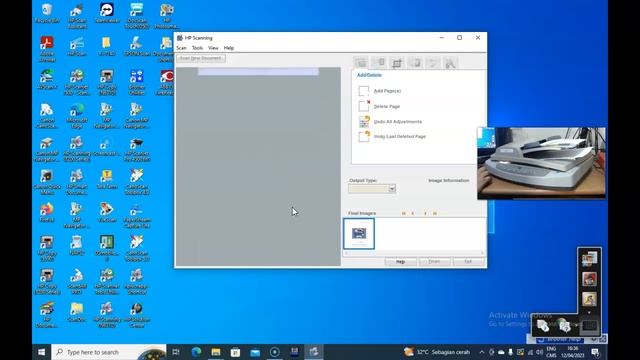640x360 pixels.
Task: Select the HP Scanning taskbar icon
Action: click(x=313, y=352)
